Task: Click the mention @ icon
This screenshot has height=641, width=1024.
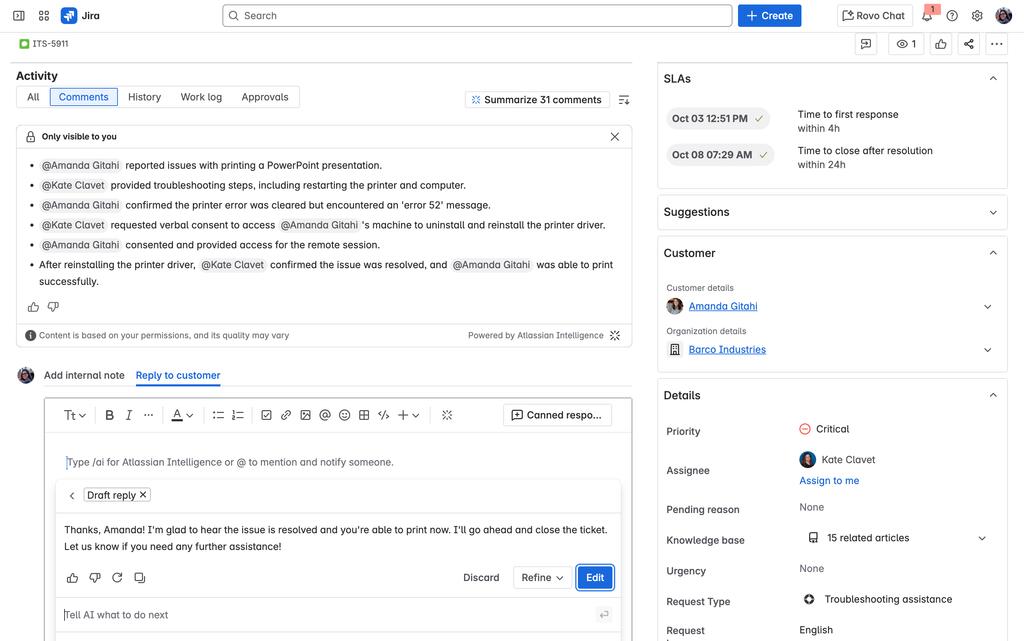Action: point(325,415)
